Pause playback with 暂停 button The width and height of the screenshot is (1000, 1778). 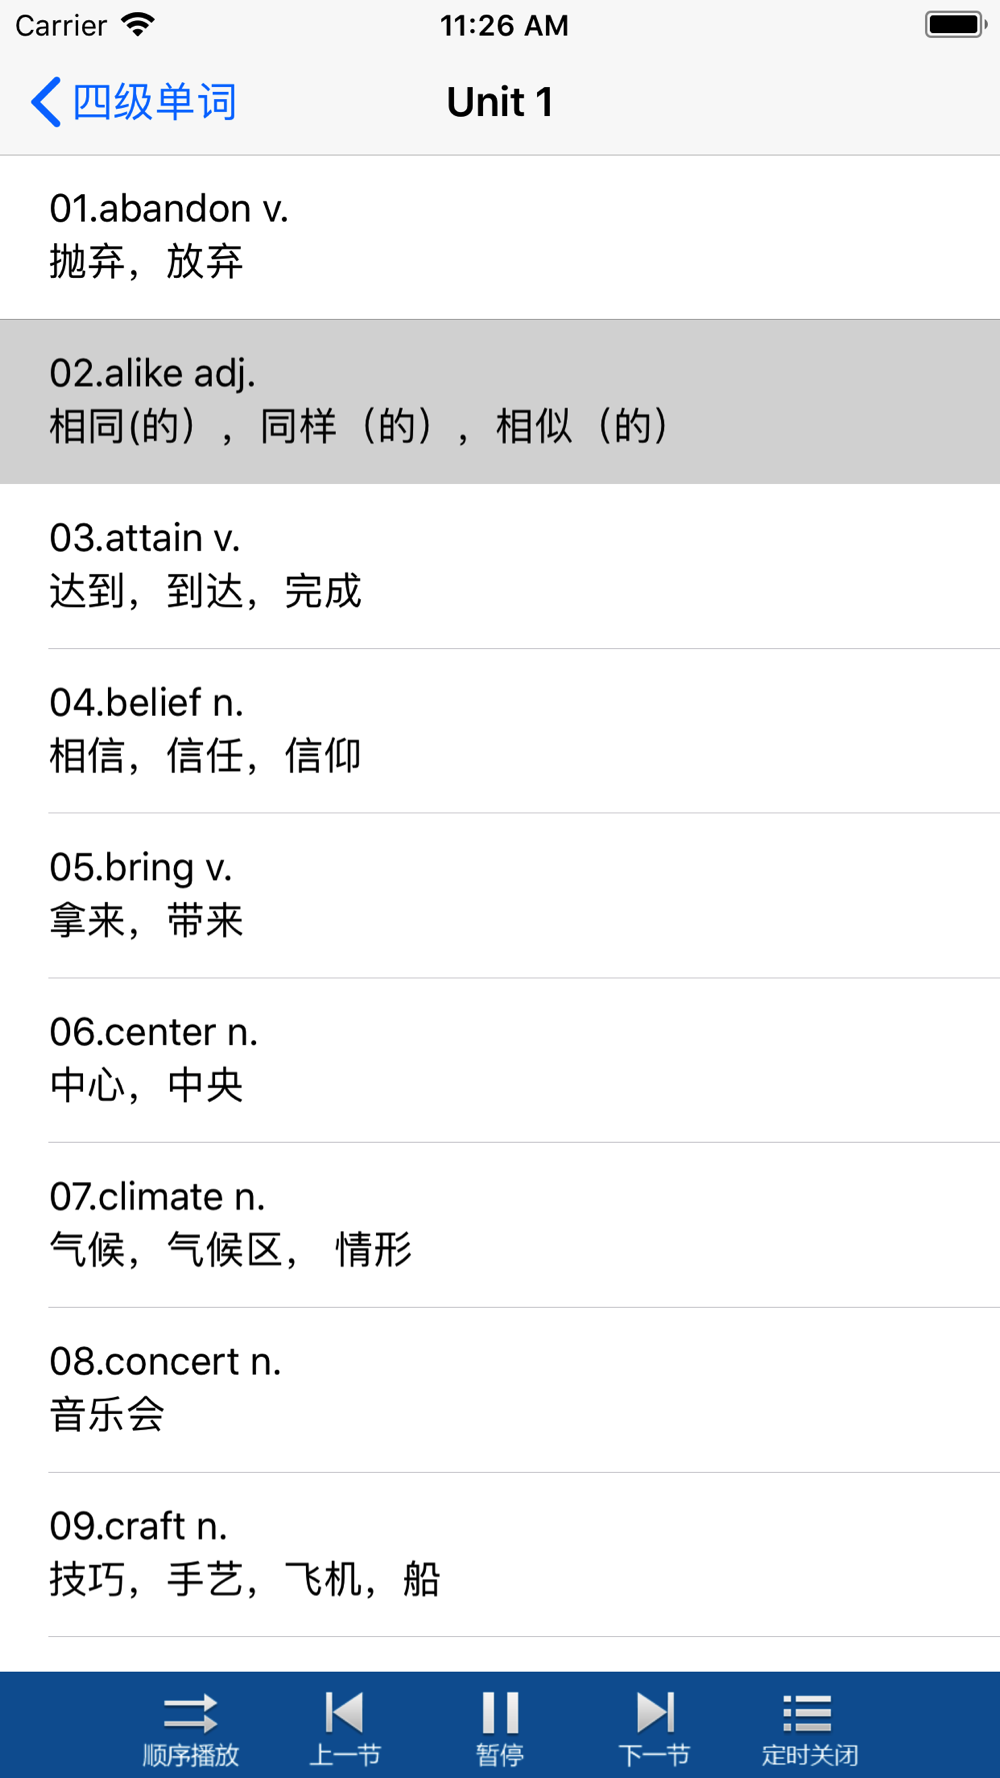[500, 1729]
